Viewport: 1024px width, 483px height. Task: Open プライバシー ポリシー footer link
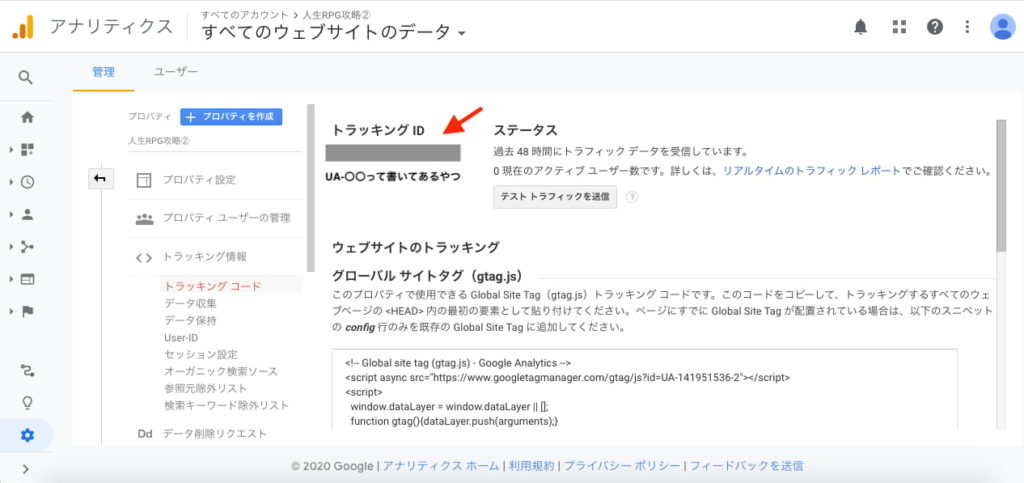[622, 466]
